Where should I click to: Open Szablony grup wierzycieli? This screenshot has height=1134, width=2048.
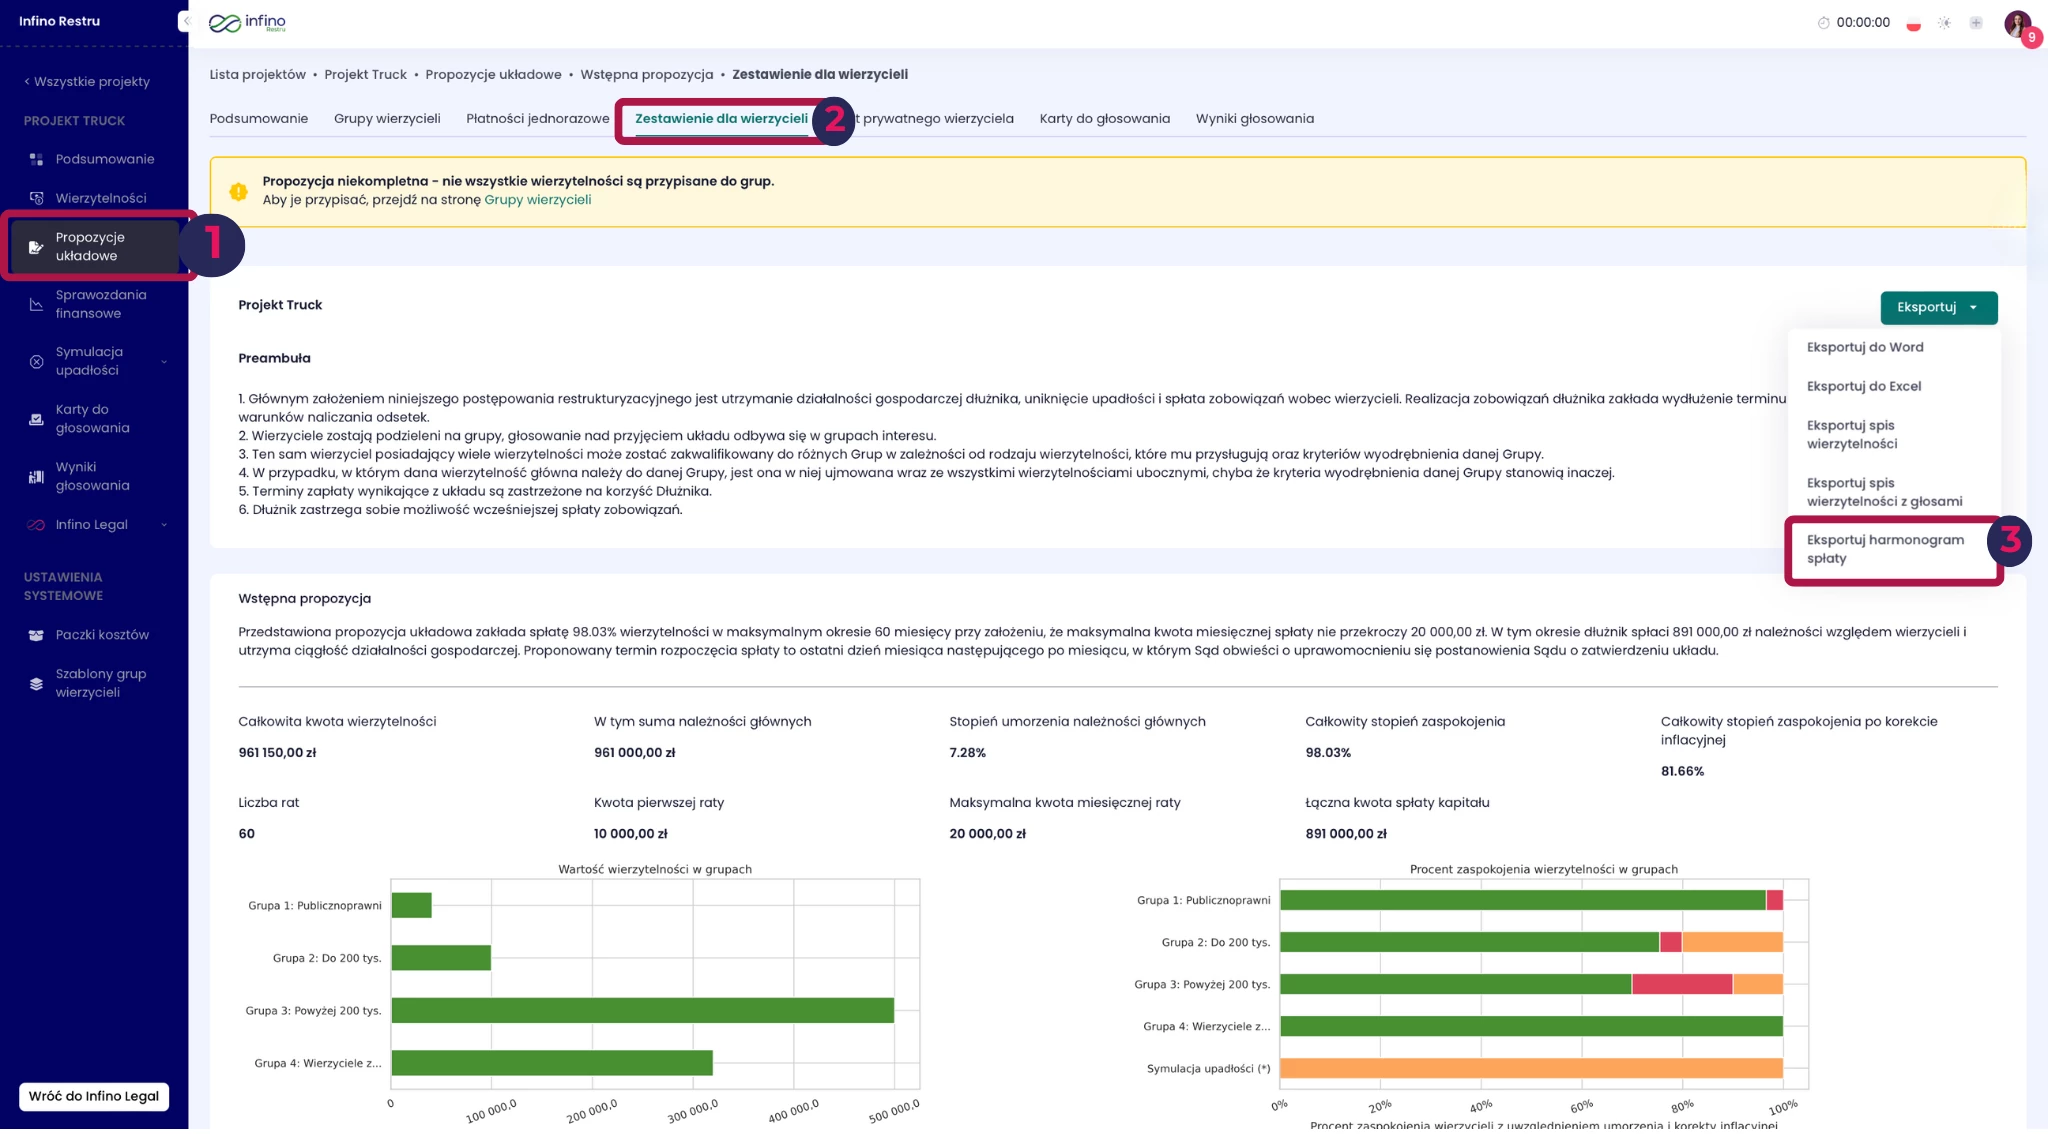pyautogui.click(x=100, y=683)
